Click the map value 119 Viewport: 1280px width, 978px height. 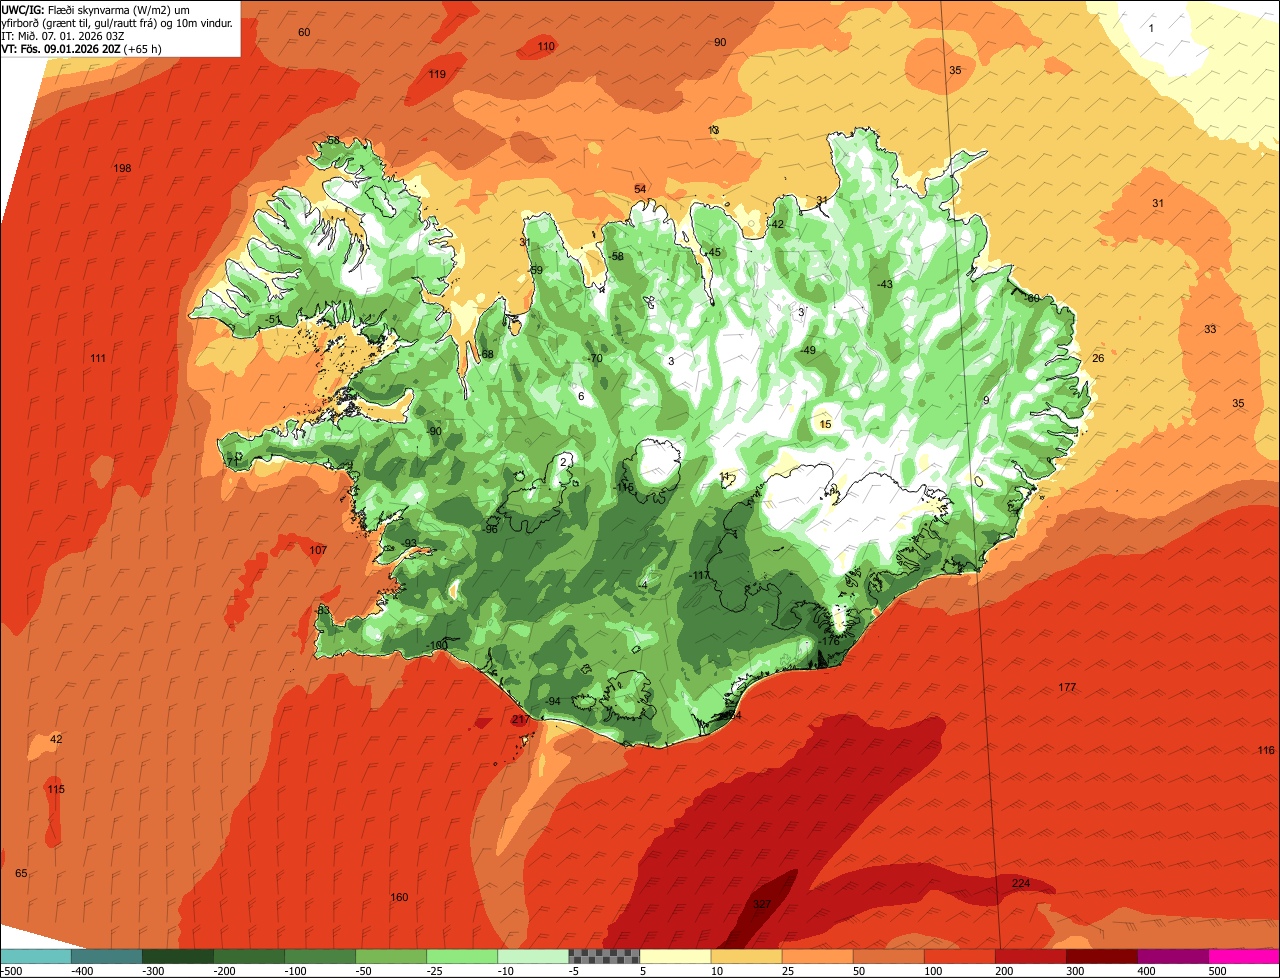tap(437, 74)
